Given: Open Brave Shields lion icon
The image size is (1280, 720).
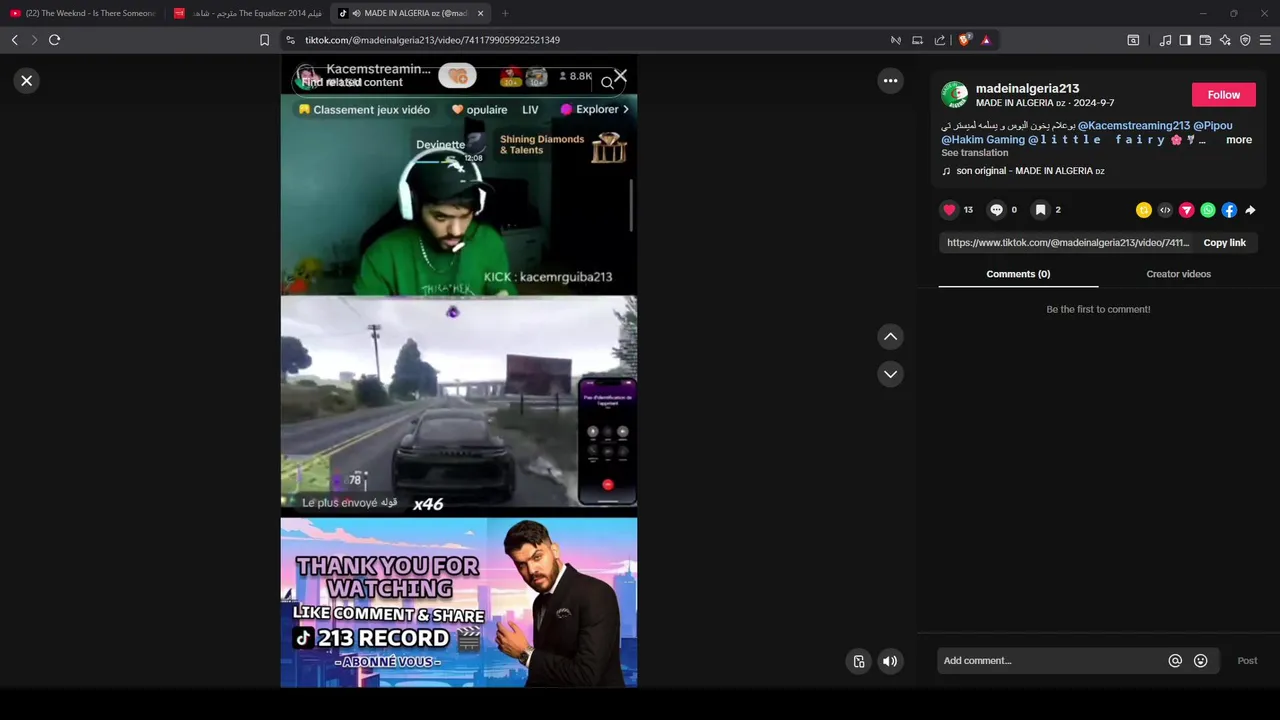Looking at the screenshot, I should 964,40.
